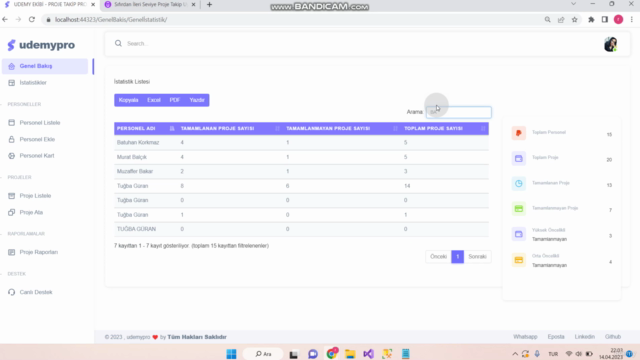The image size is (640, 360).
Task: Open taskbar Ara search box
Action: (263, 354)
